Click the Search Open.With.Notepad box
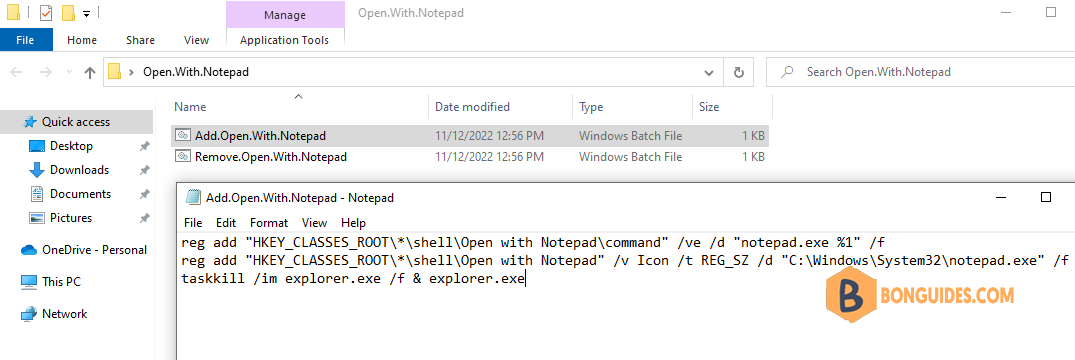Screen dimensions: 1075x360 [920, 71]
